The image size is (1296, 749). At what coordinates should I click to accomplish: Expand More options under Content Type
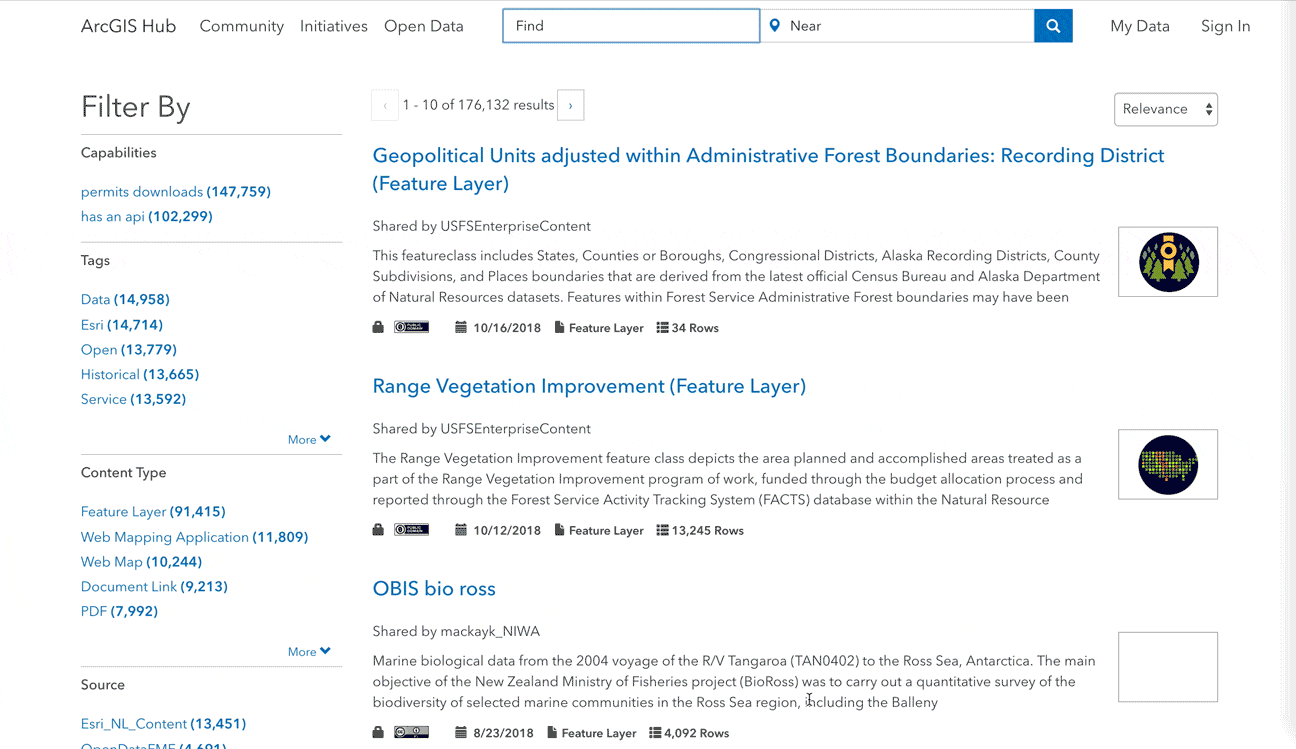309,651
